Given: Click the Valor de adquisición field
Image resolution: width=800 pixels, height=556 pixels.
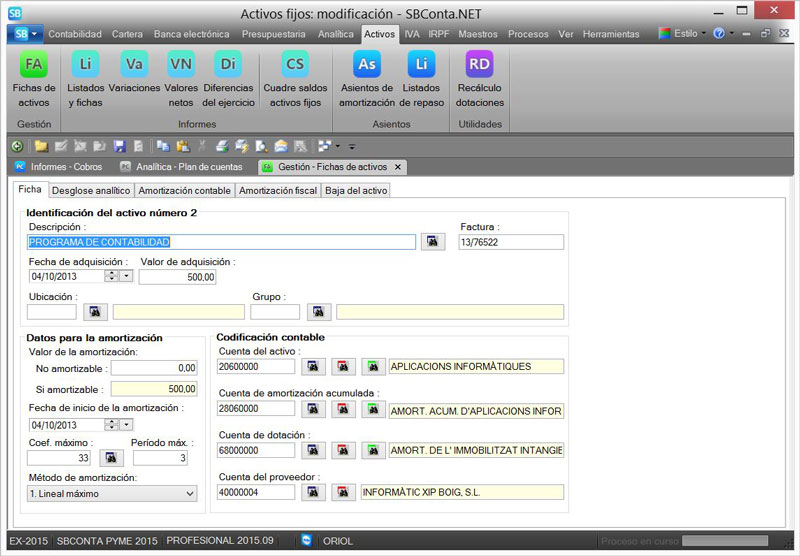Looking at the screenshot, I should (177, 277).
